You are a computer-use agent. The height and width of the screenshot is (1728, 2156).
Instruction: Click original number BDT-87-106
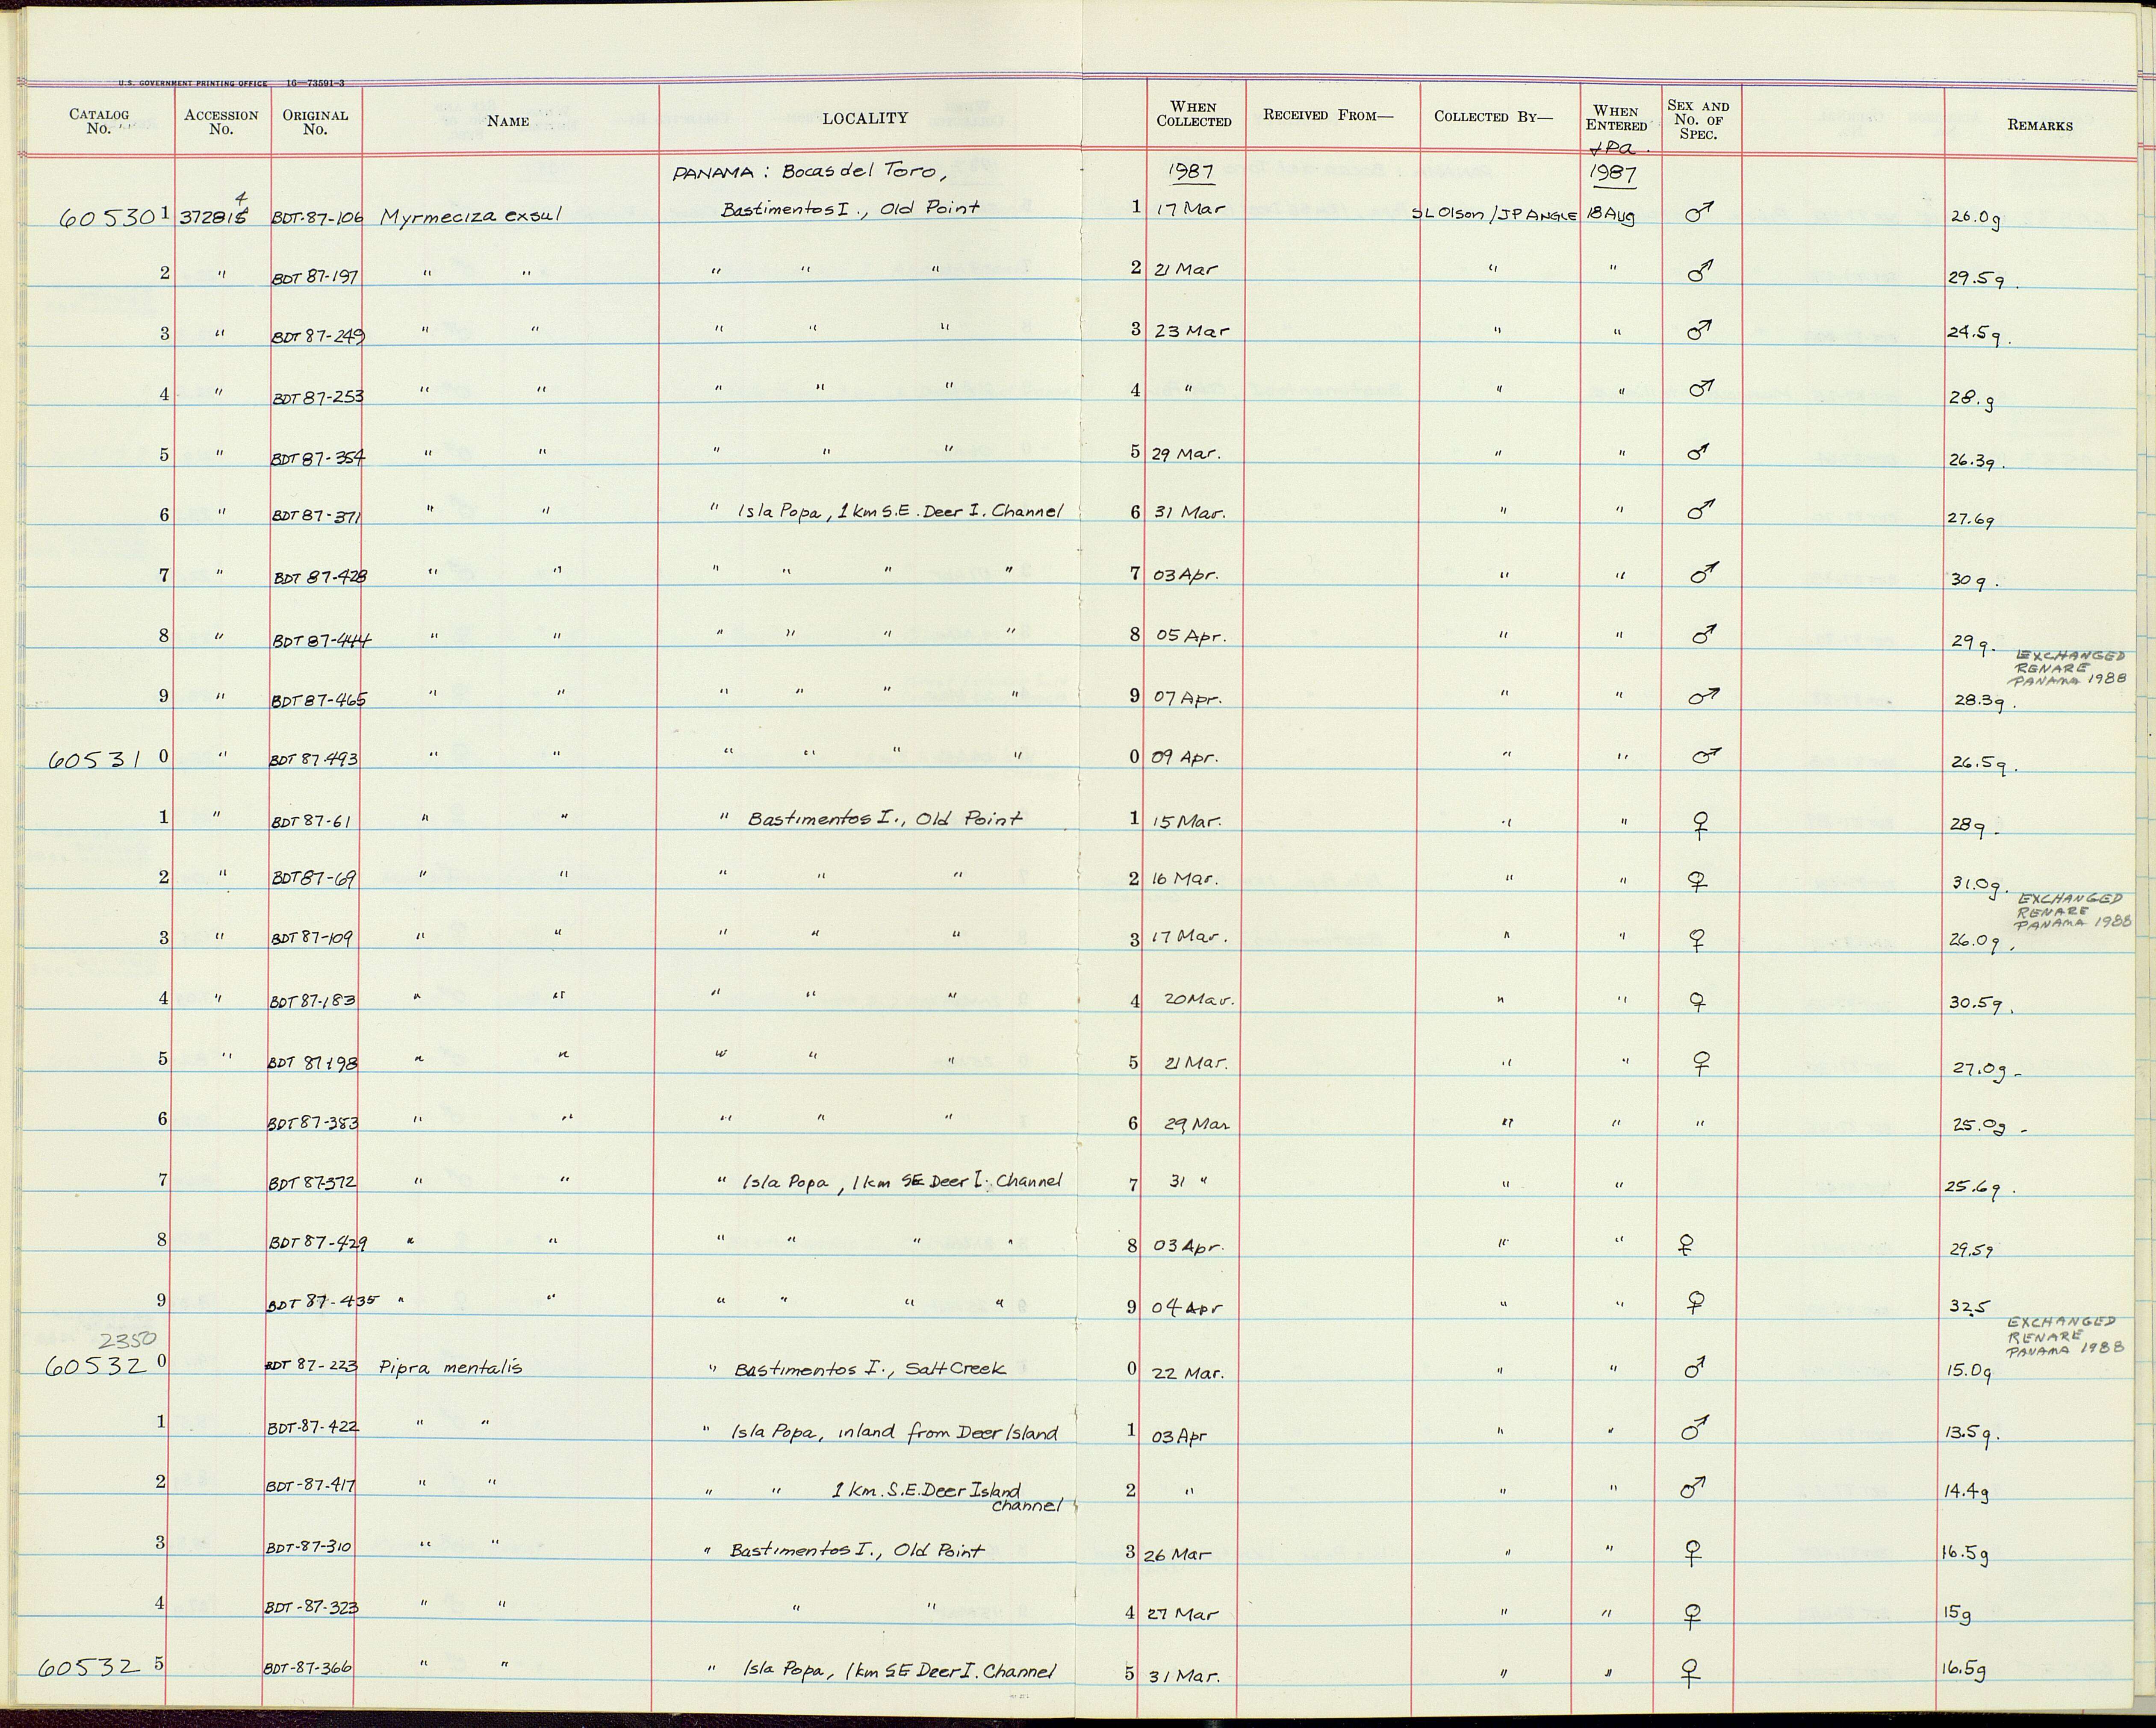[317, 217]
